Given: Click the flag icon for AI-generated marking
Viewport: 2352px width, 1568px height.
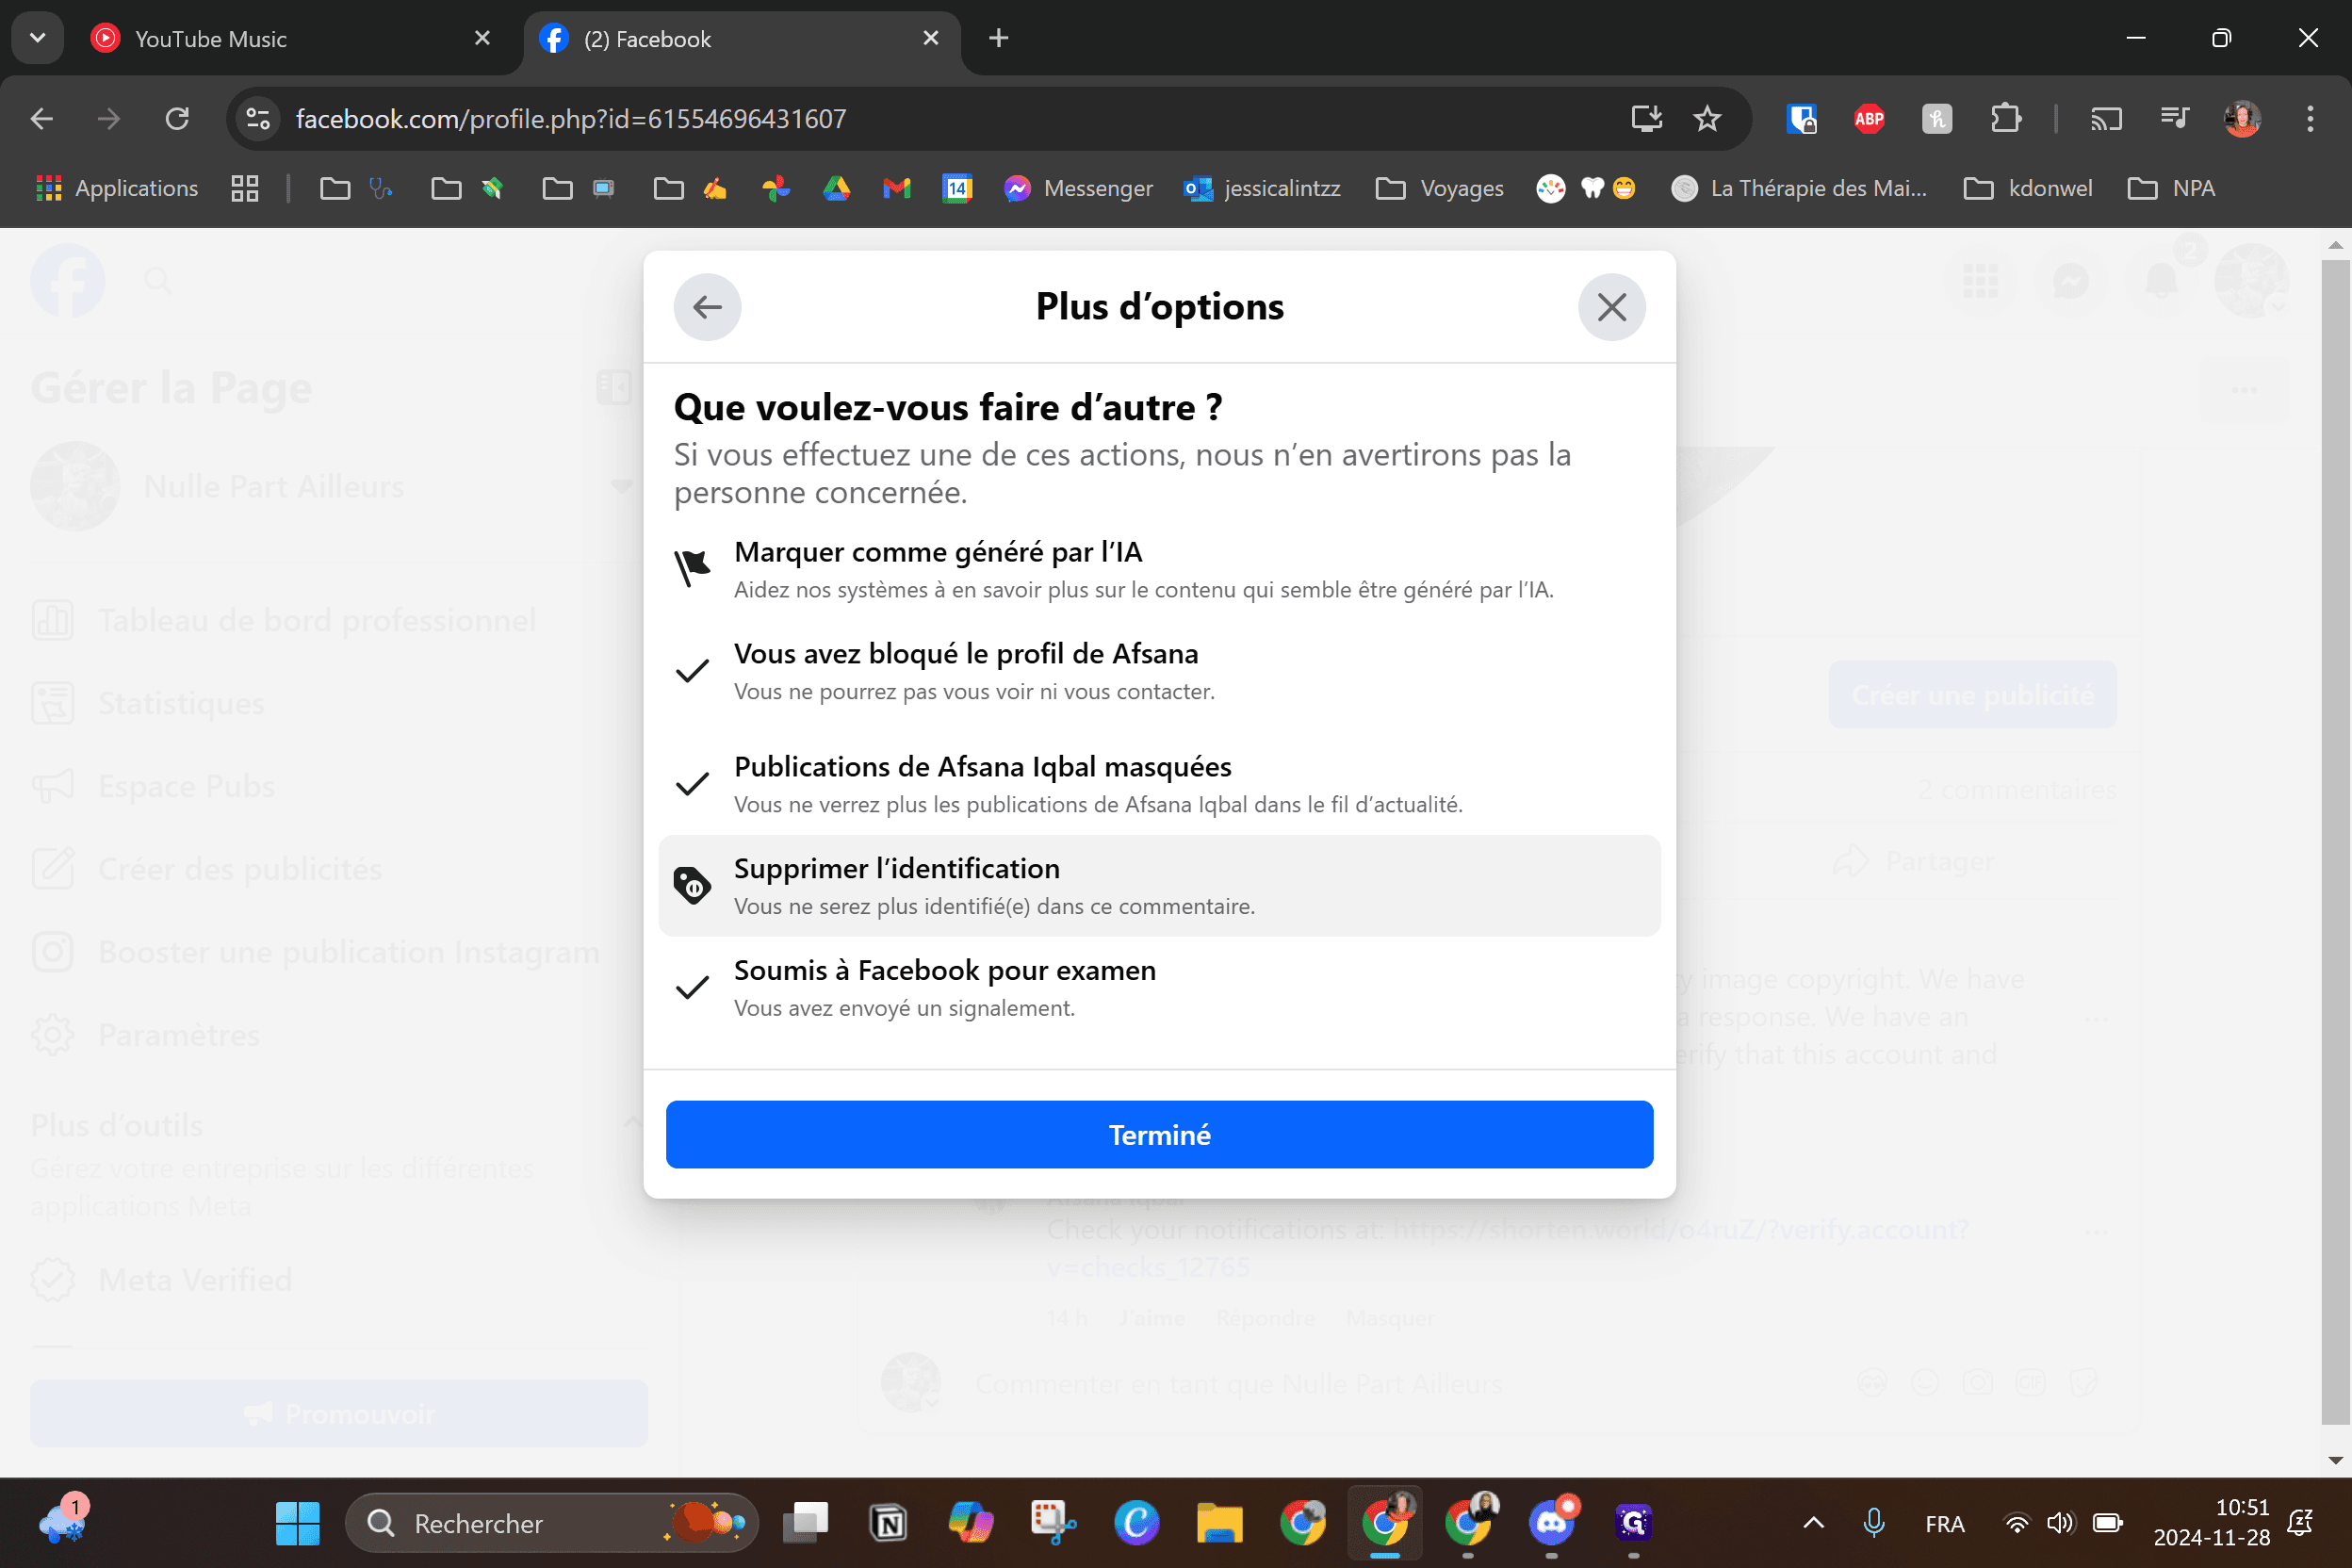Looking at the screenshot, I should tap(692, 568).
